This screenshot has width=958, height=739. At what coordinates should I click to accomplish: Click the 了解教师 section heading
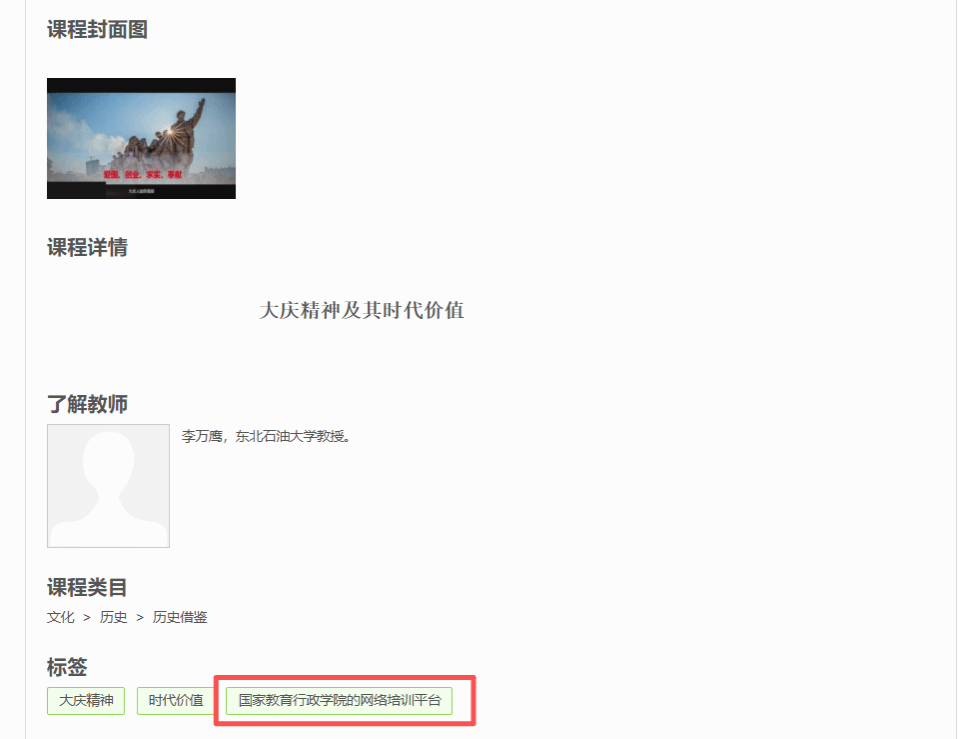coord(87,404)
